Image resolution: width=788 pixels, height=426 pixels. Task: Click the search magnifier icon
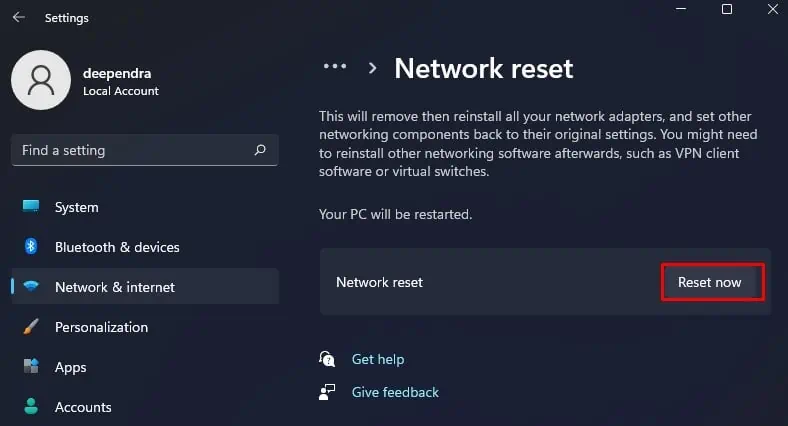pyautogui.click(x=260, y=150)
